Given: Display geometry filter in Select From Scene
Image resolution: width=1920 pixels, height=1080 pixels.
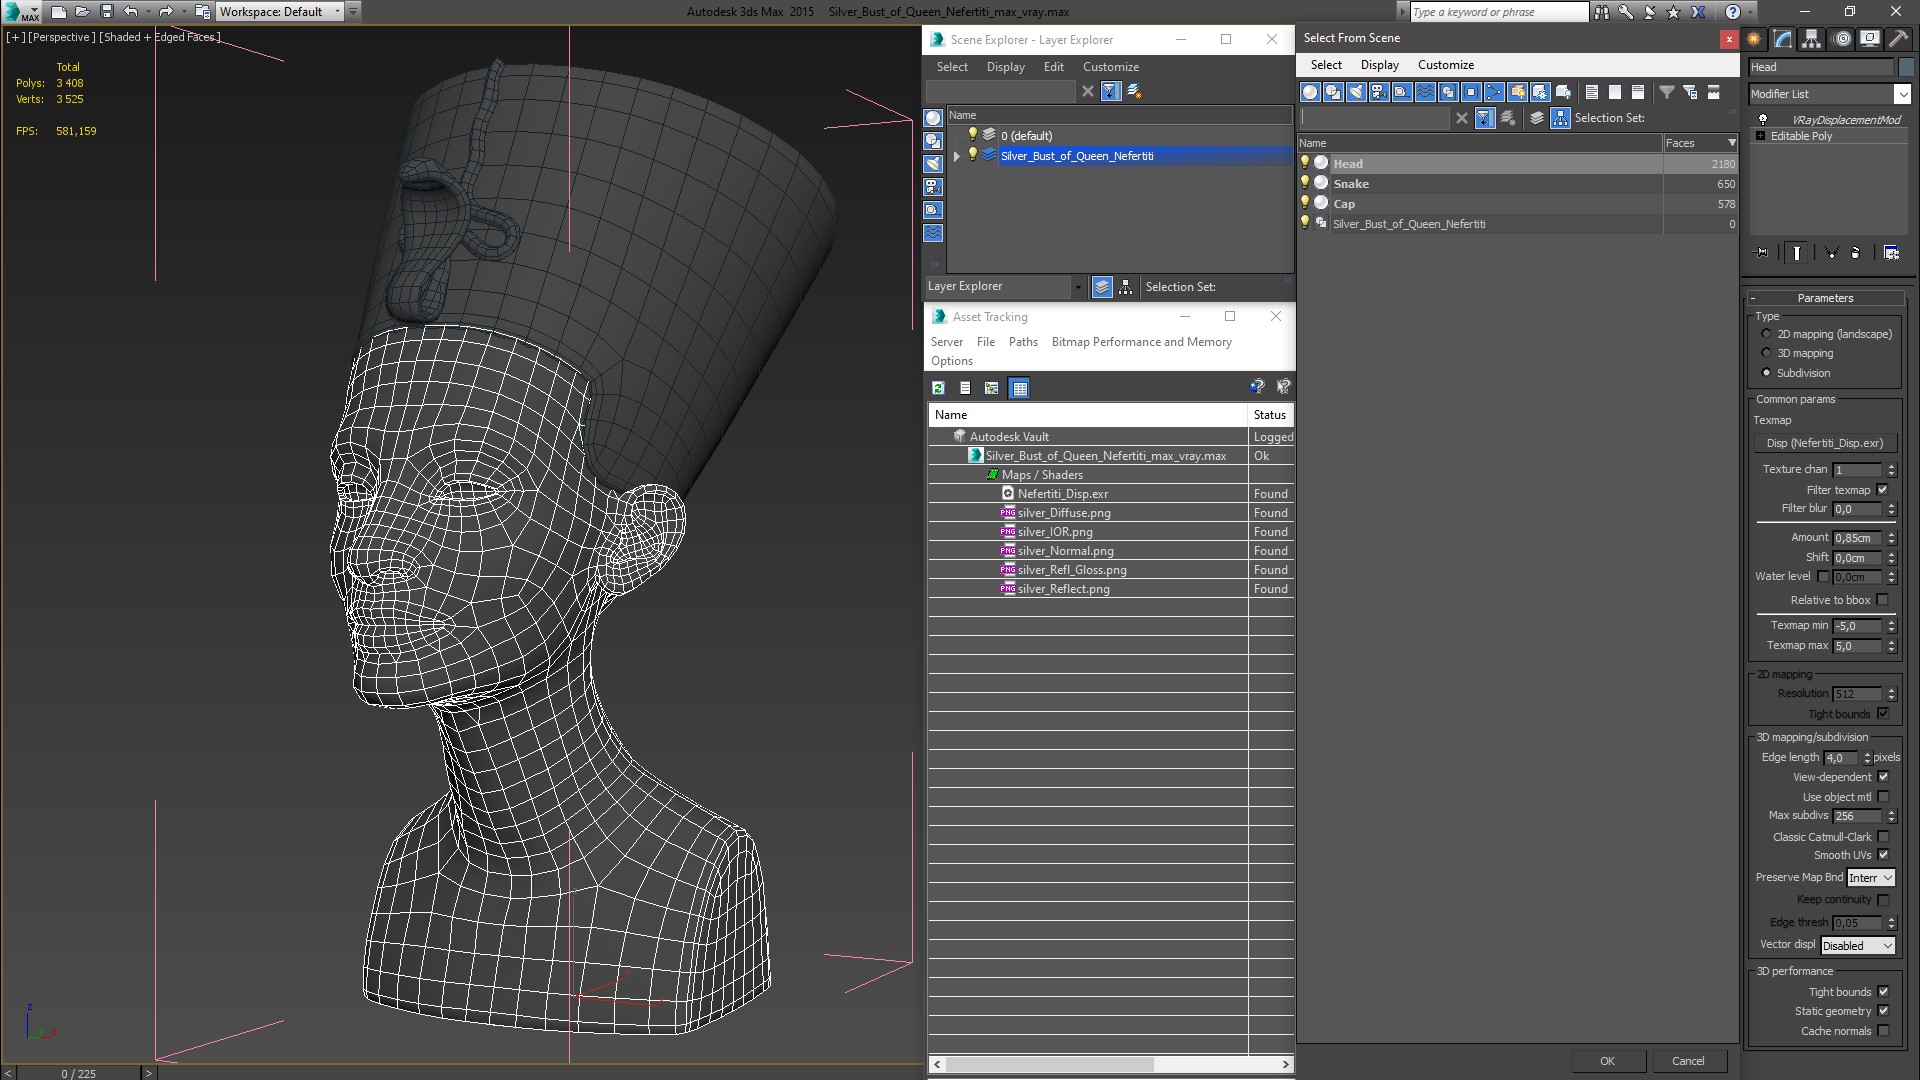Looking at the screenshot, I should tap(1310, 92).
